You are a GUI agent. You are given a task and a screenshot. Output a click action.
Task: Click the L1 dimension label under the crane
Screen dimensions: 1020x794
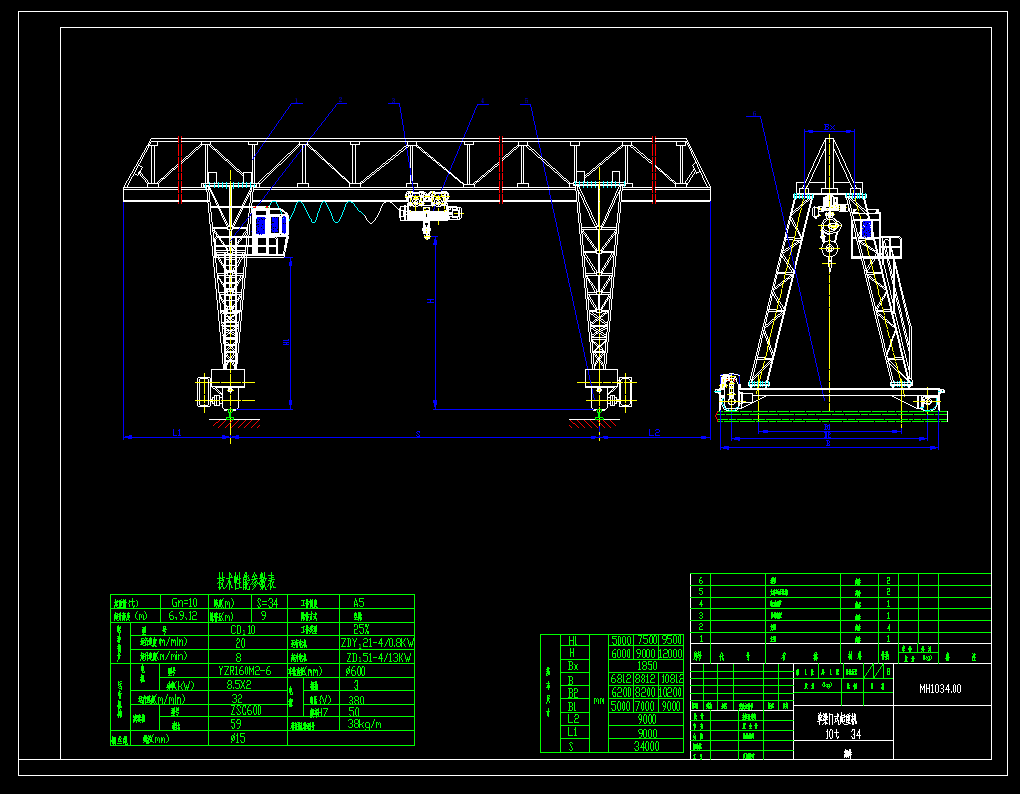tap(176, 432)
